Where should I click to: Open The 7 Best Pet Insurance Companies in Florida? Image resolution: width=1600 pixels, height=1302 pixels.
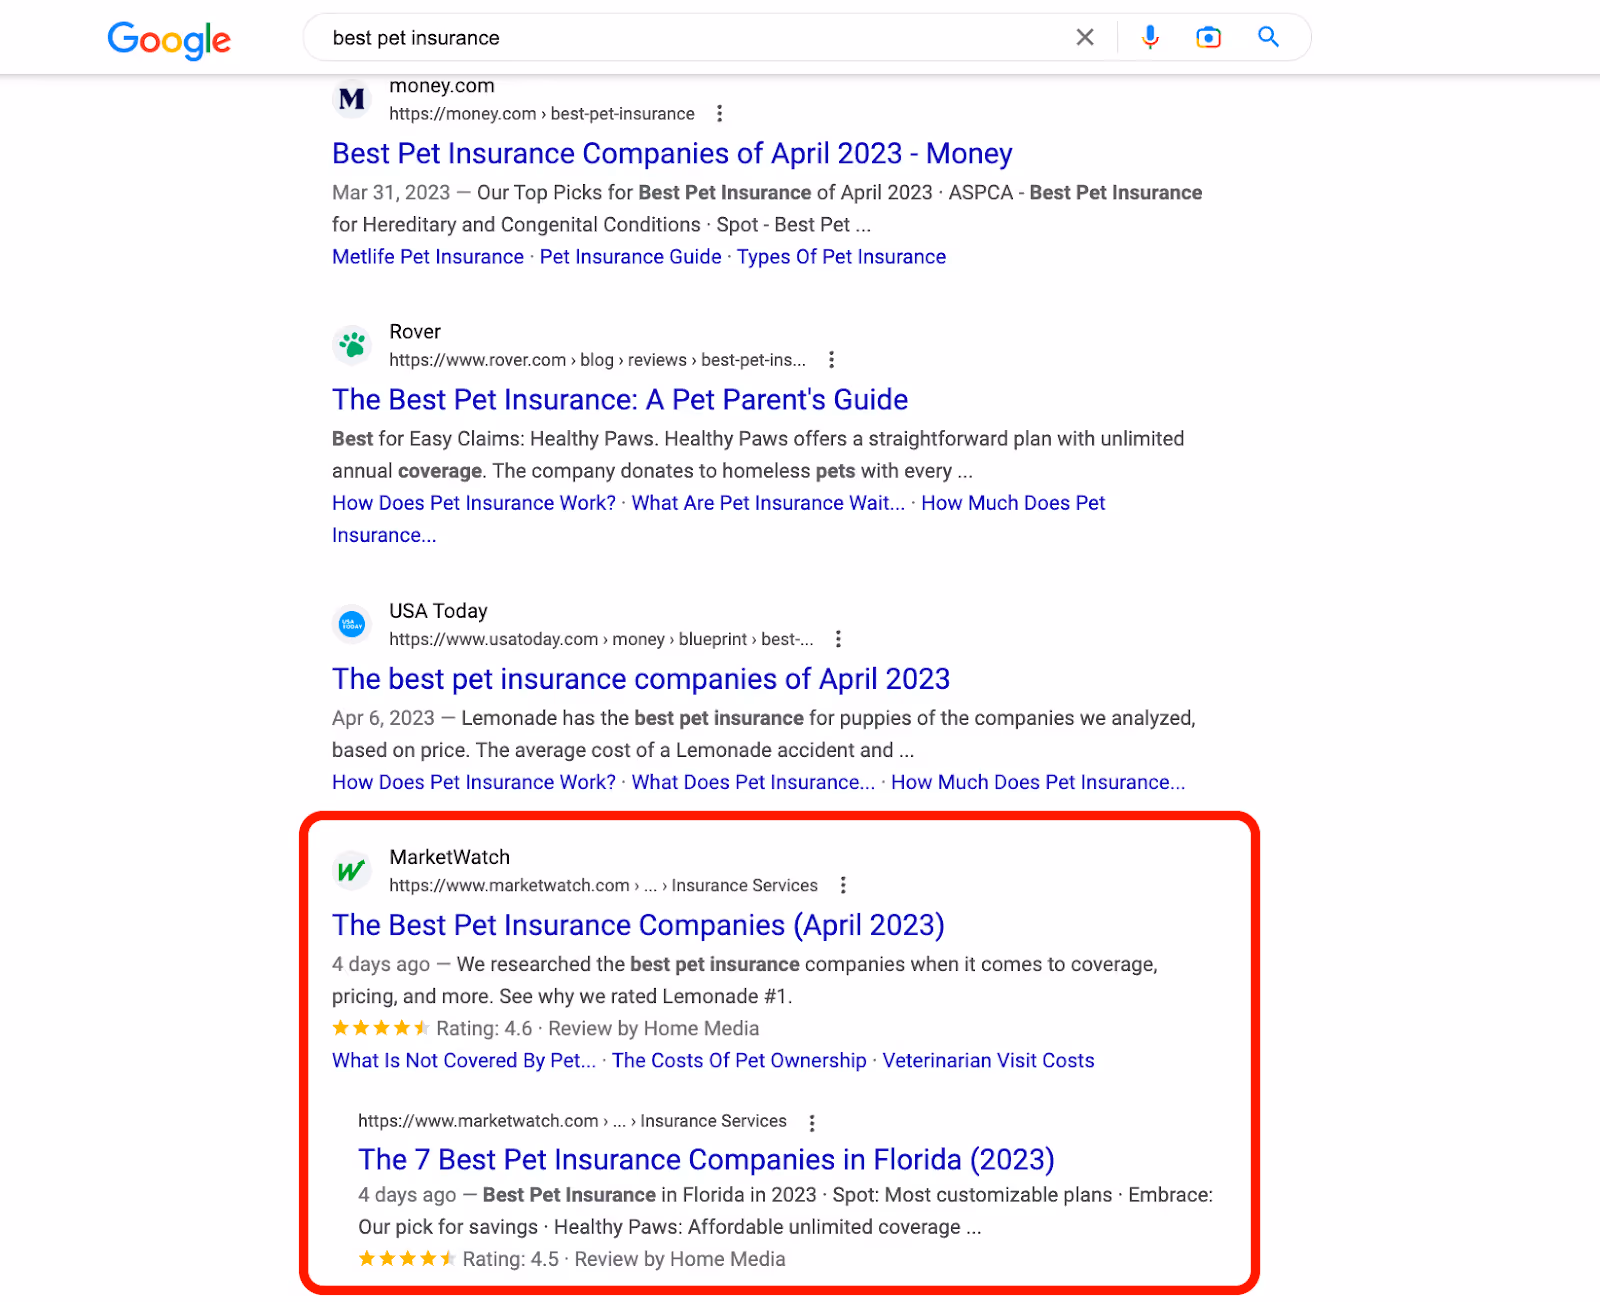tap(706, 1160)
